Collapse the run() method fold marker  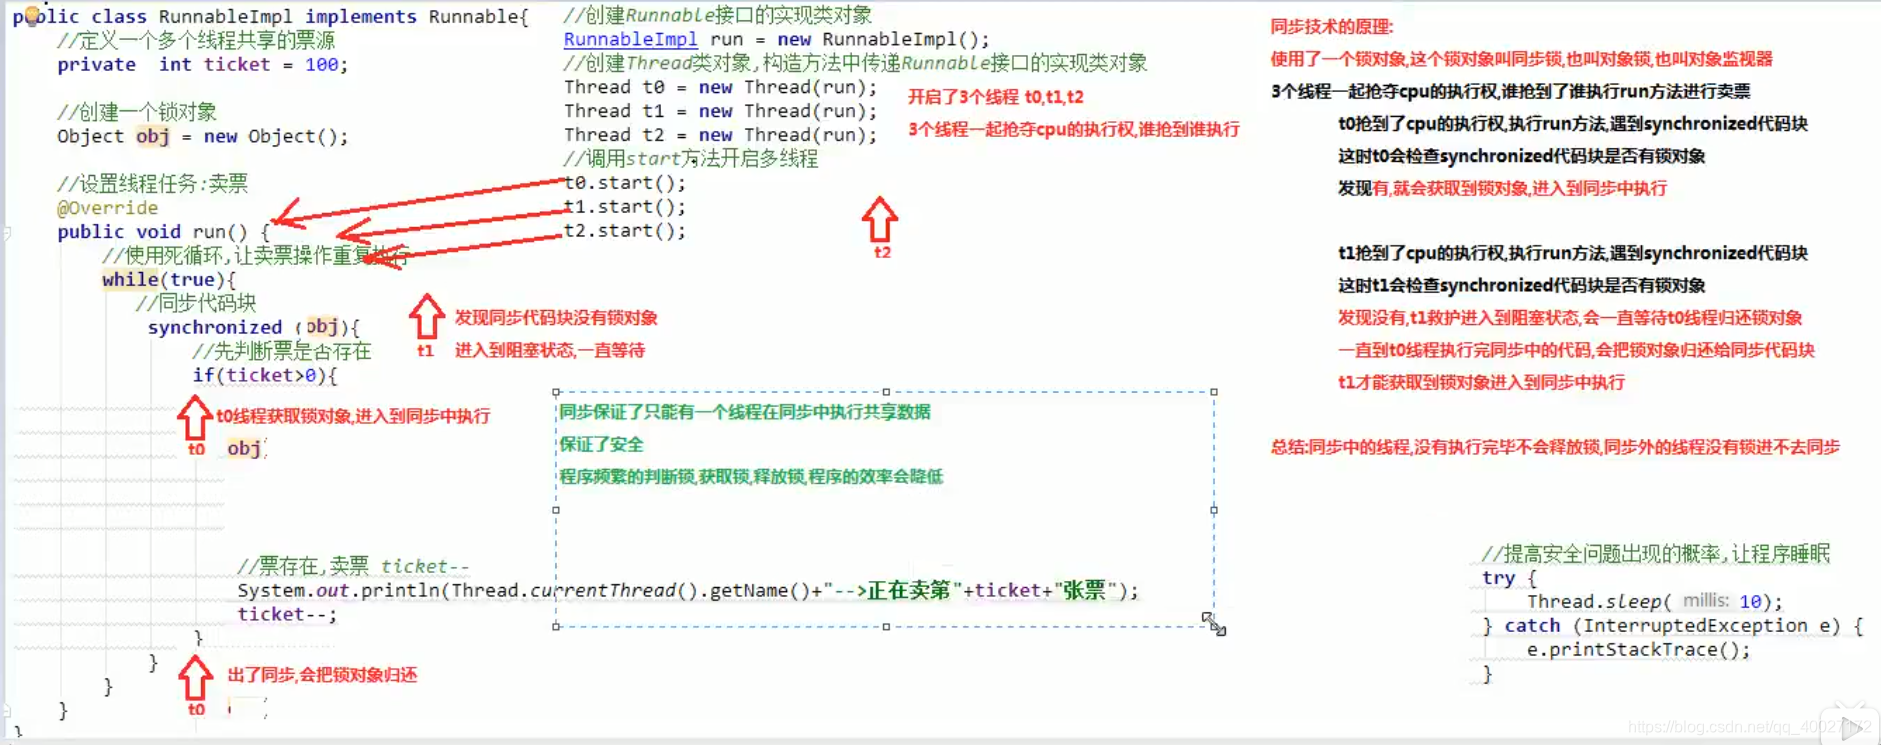(6, 232)
